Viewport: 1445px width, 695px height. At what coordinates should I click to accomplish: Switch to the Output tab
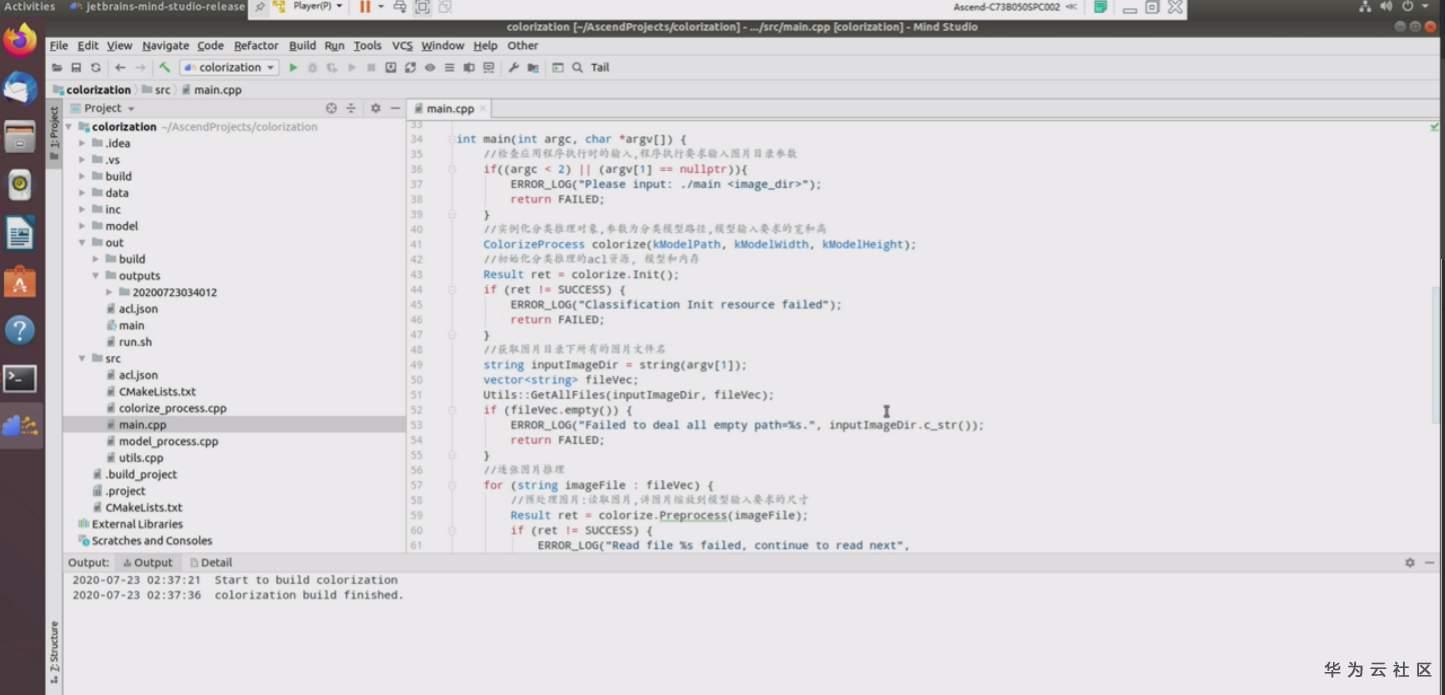(x=146, y=563)
